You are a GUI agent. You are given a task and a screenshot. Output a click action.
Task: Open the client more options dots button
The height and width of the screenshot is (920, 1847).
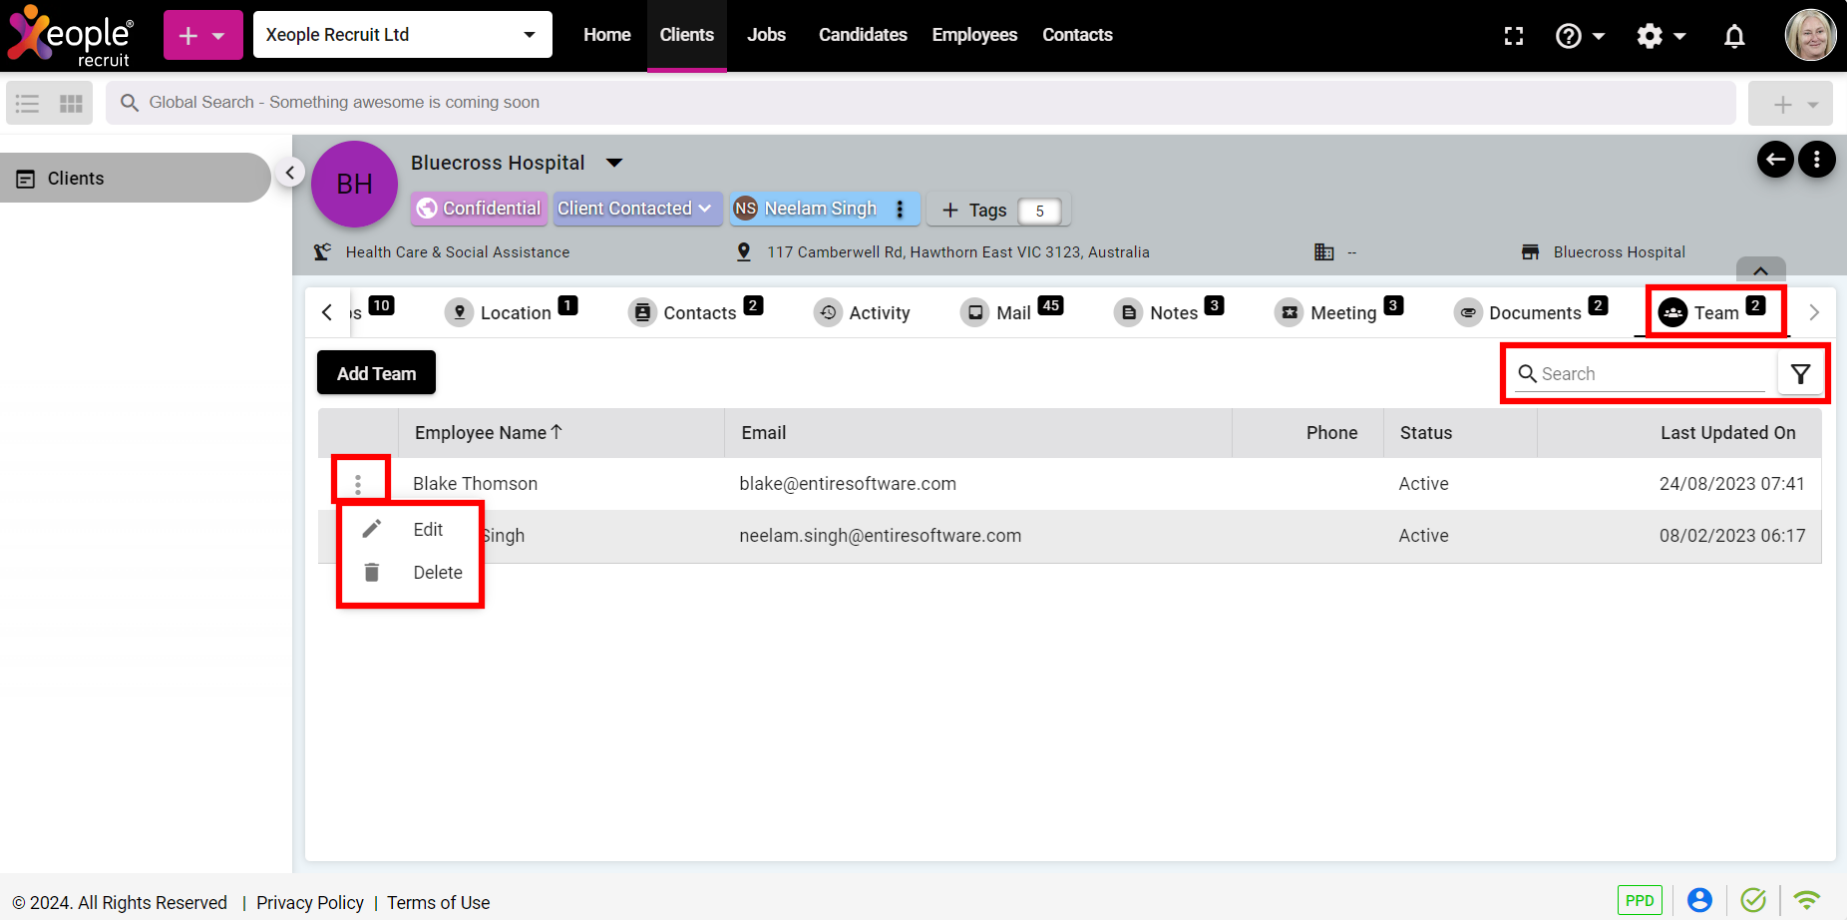click(1816, 159)
